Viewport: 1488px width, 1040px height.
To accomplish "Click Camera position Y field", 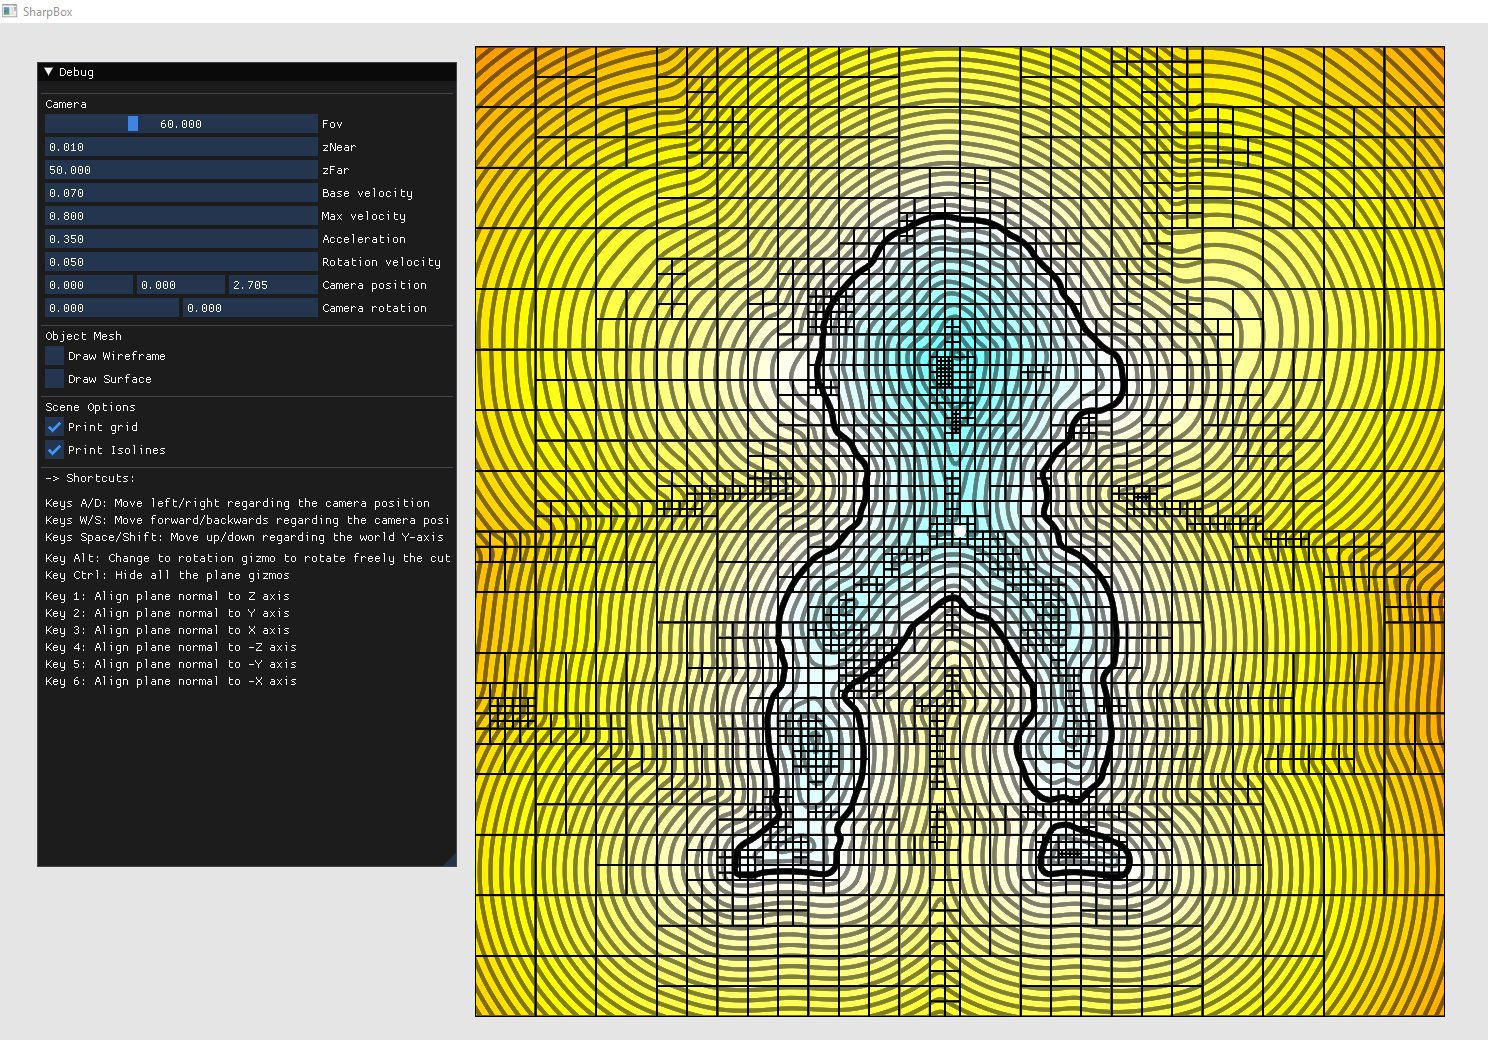I will 181,285.
